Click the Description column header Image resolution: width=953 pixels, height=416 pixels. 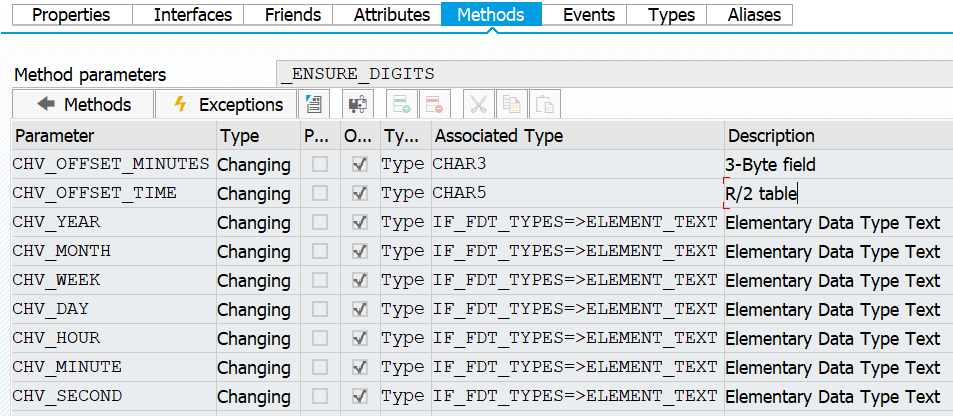click(x=838, y=135)
